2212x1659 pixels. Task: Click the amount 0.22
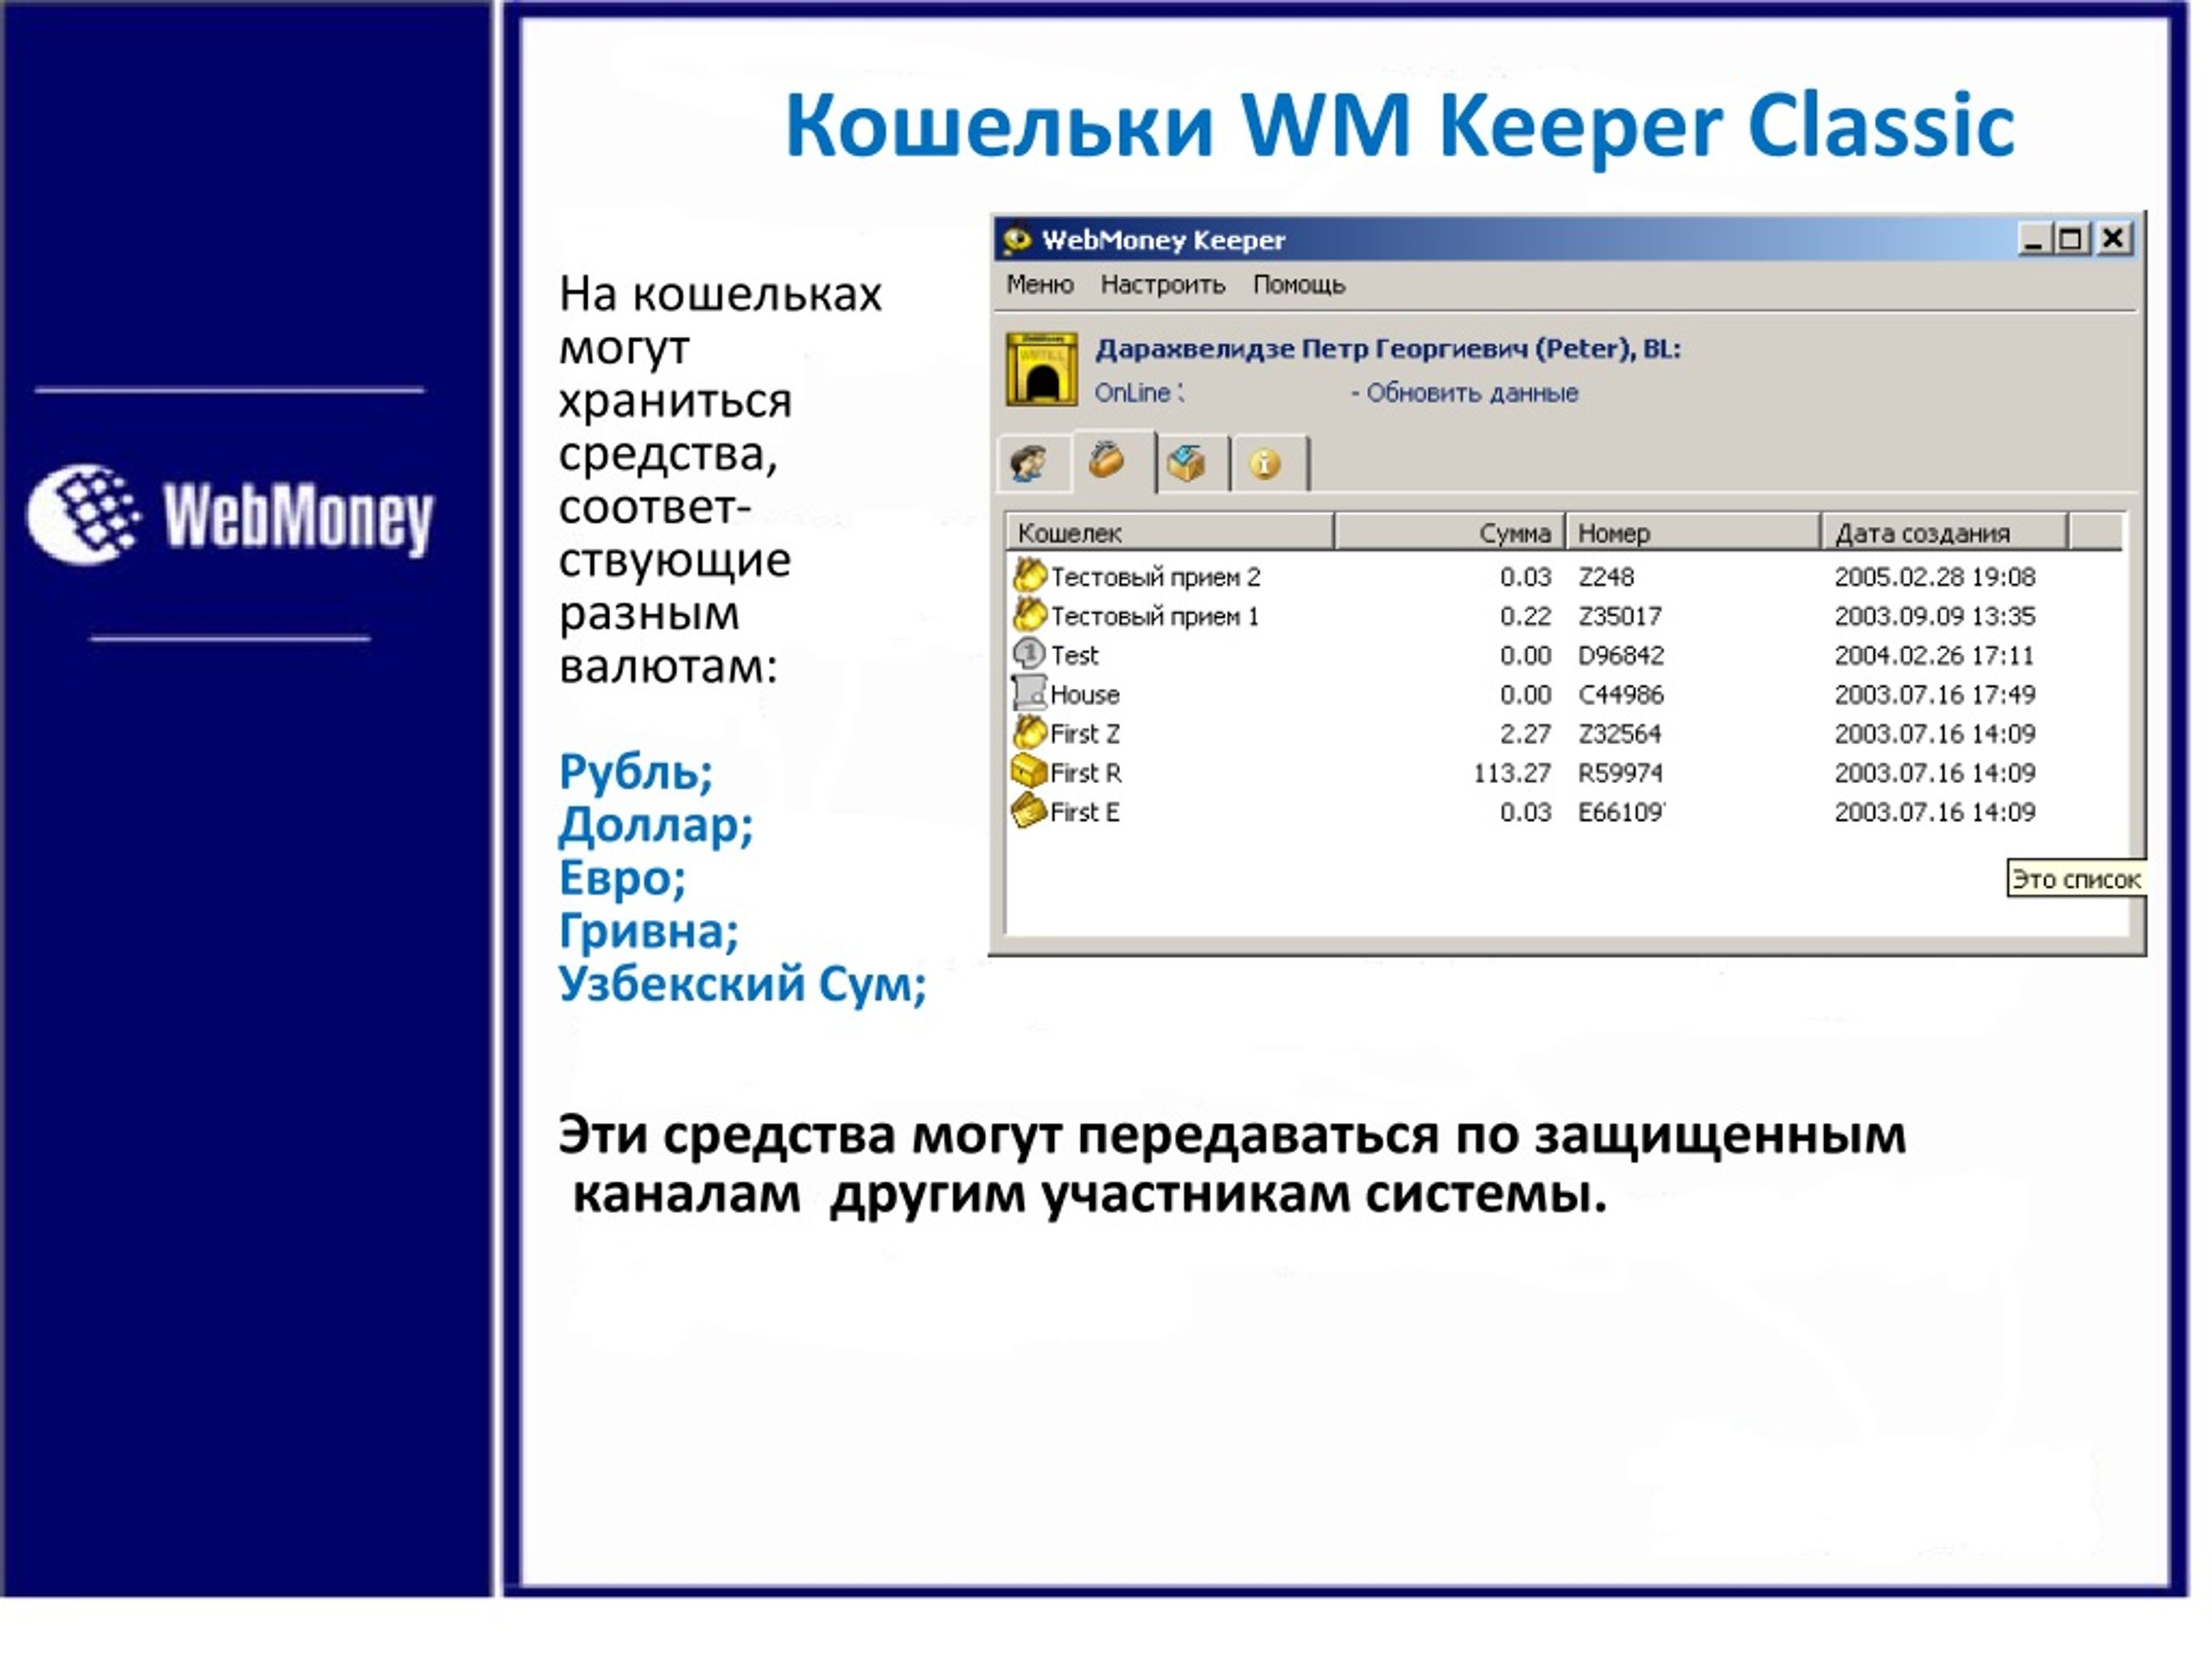click(1525, 616)
